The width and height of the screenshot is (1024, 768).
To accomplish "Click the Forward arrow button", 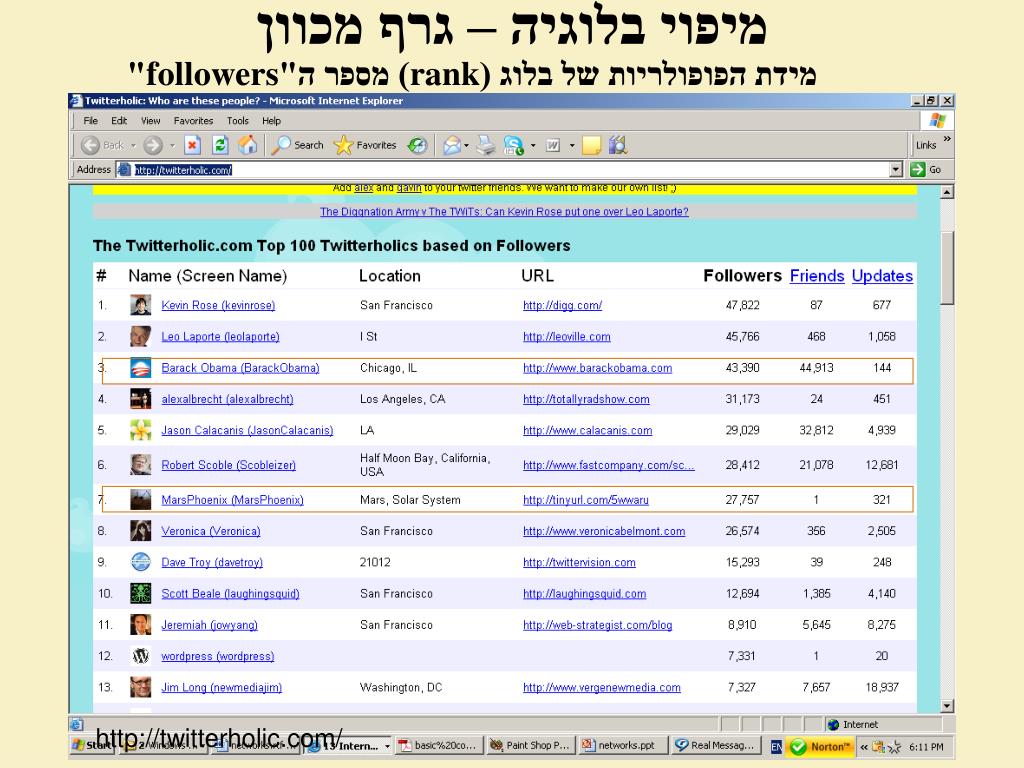I will [x=153, y=145].
